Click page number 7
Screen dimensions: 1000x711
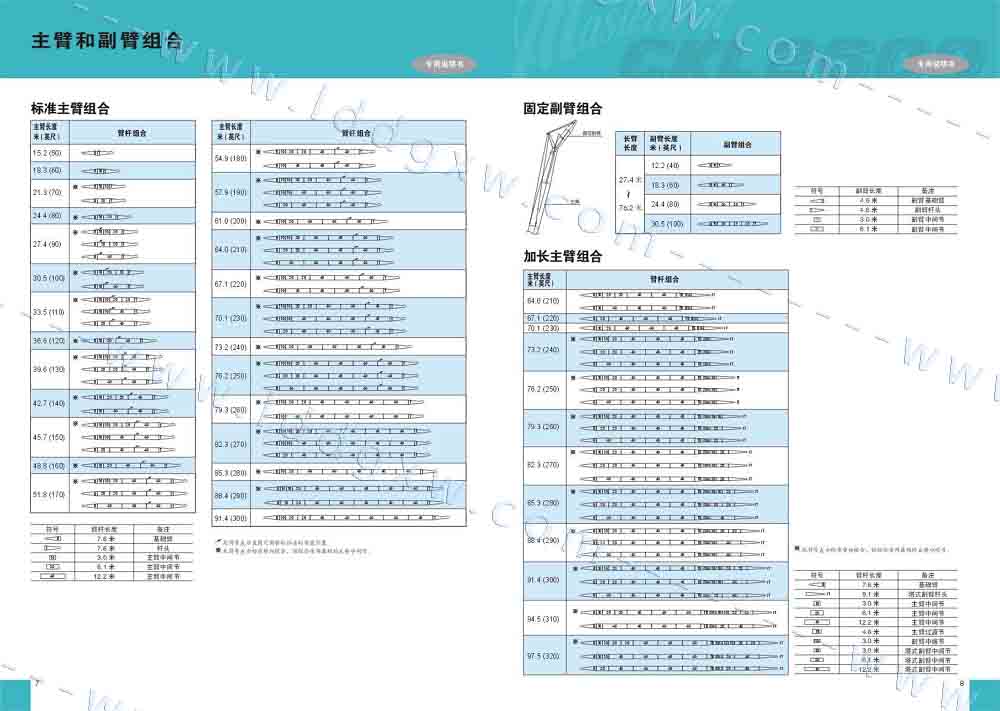[38, 684]
